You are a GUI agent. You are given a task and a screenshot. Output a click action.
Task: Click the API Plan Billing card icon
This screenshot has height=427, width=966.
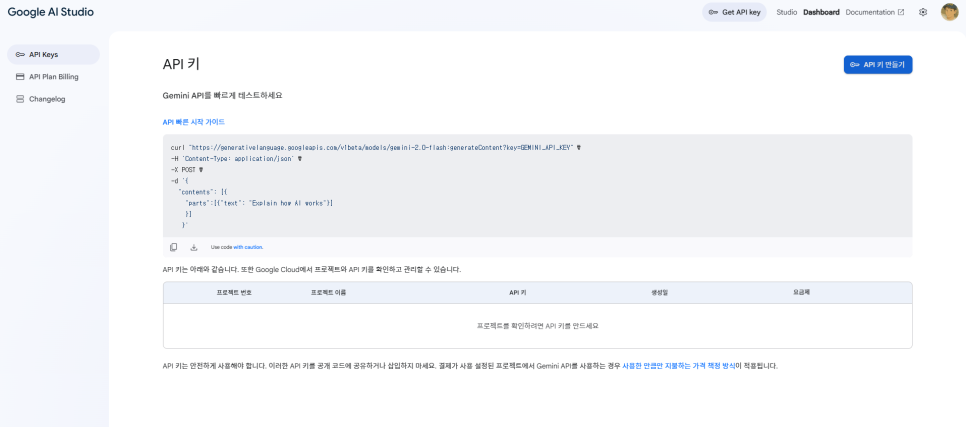(x=20, y=76)
